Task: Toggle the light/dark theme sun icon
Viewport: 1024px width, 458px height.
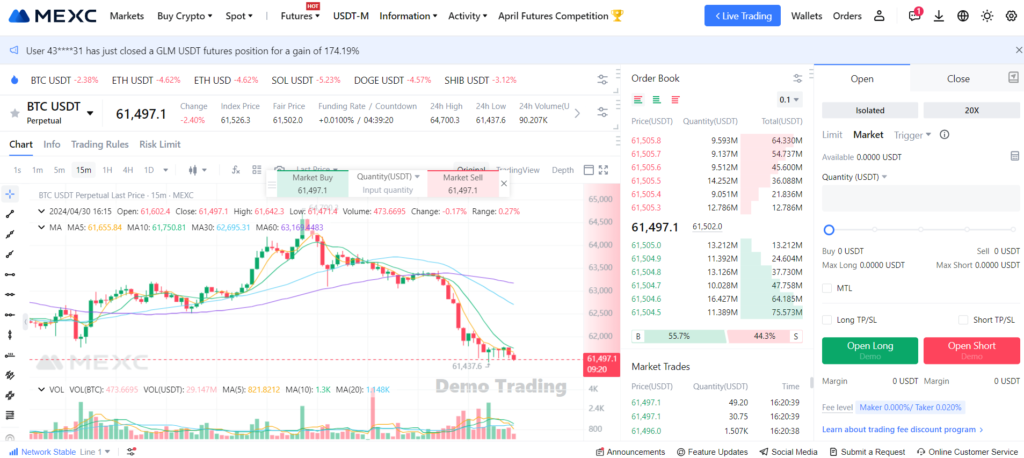Action: click(x=987, y=16)
